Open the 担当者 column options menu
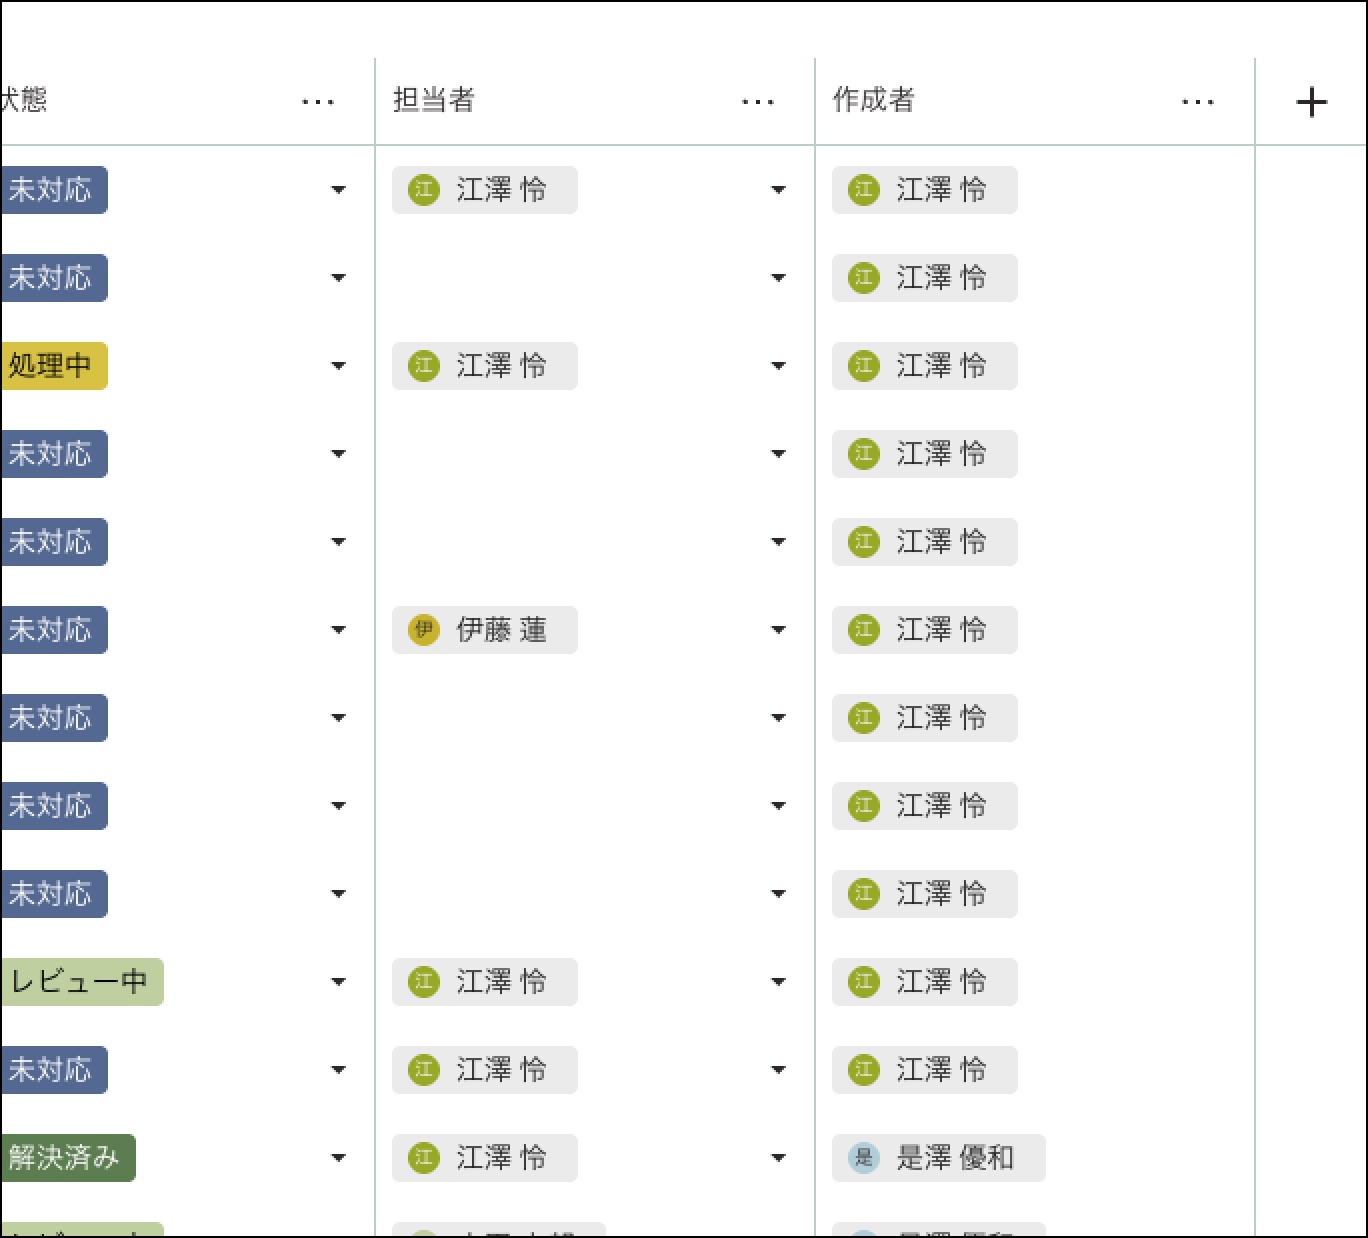The image size is (1368, 1238). click(x=758, y=102)
